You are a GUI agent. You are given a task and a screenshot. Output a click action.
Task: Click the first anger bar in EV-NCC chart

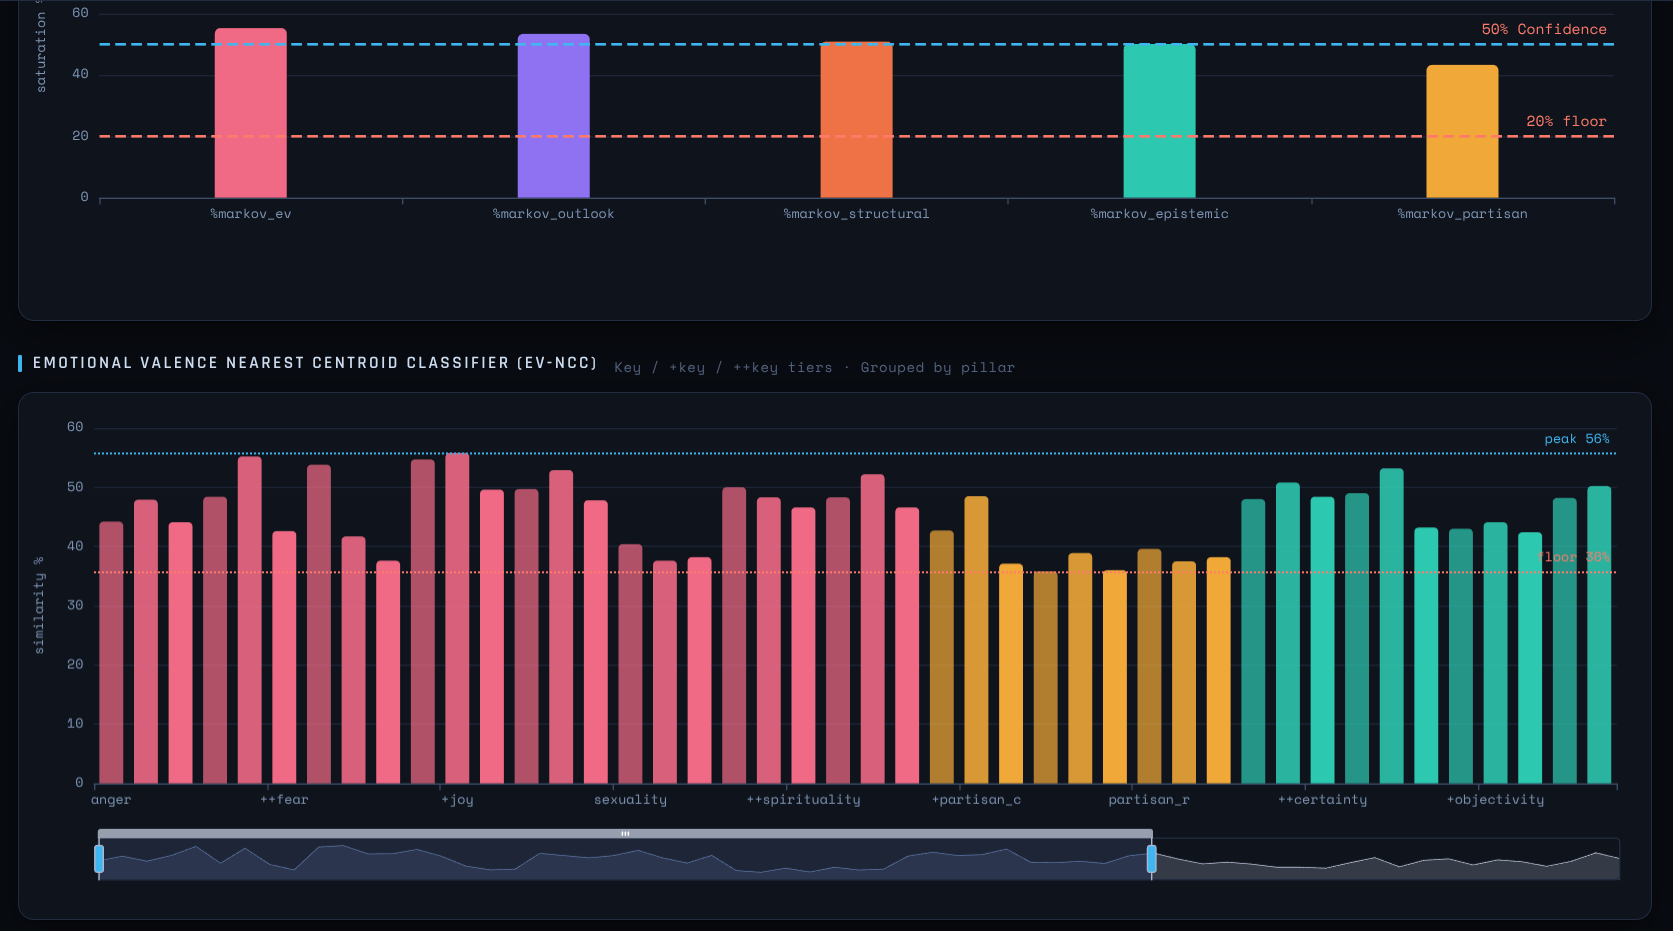click(x=111, y=652)
